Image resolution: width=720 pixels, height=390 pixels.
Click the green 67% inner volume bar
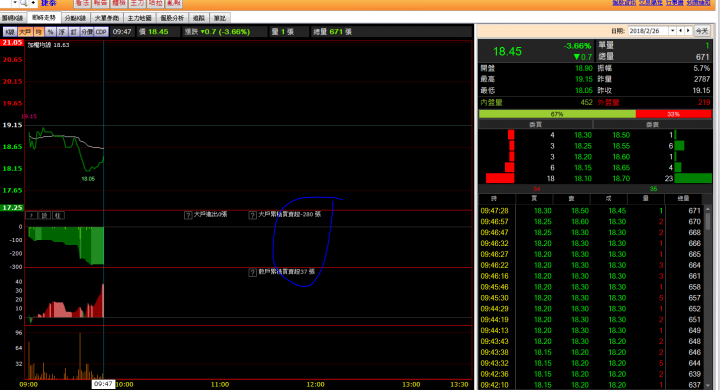557,114
